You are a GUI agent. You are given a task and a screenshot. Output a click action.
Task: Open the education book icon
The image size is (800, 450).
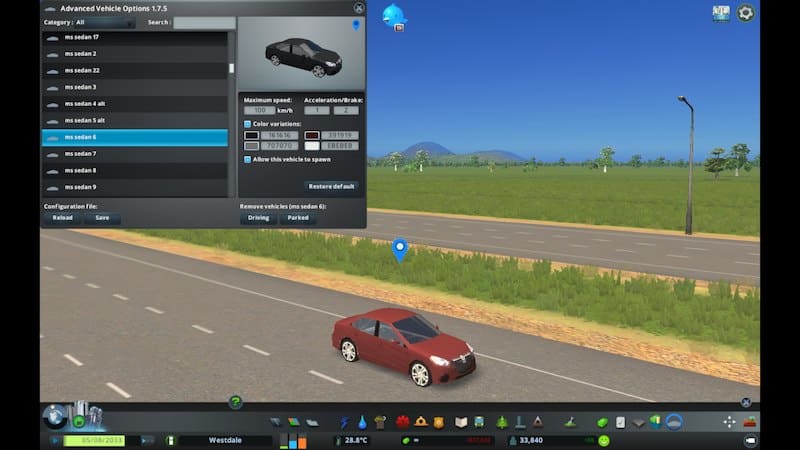pos(461,422)
